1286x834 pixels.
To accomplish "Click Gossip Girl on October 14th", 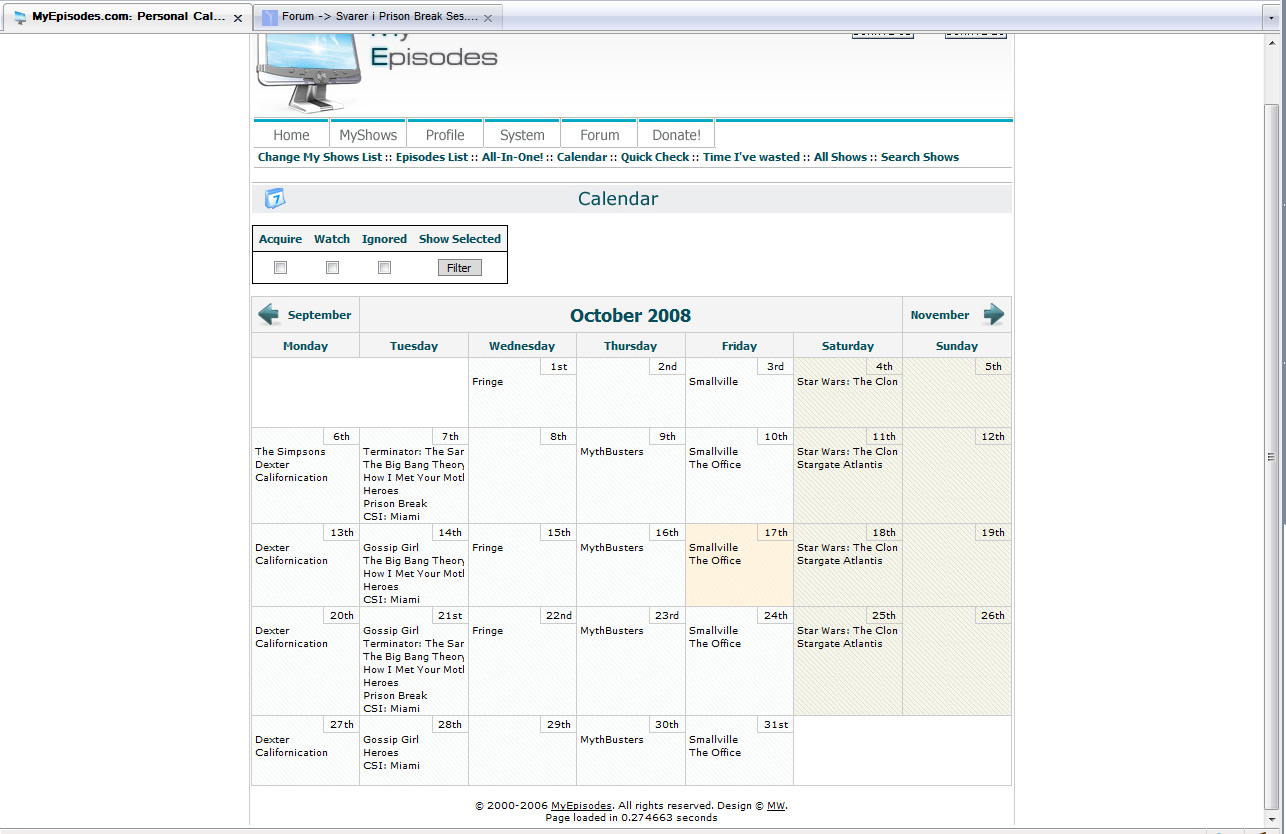I will pos(391,548).
